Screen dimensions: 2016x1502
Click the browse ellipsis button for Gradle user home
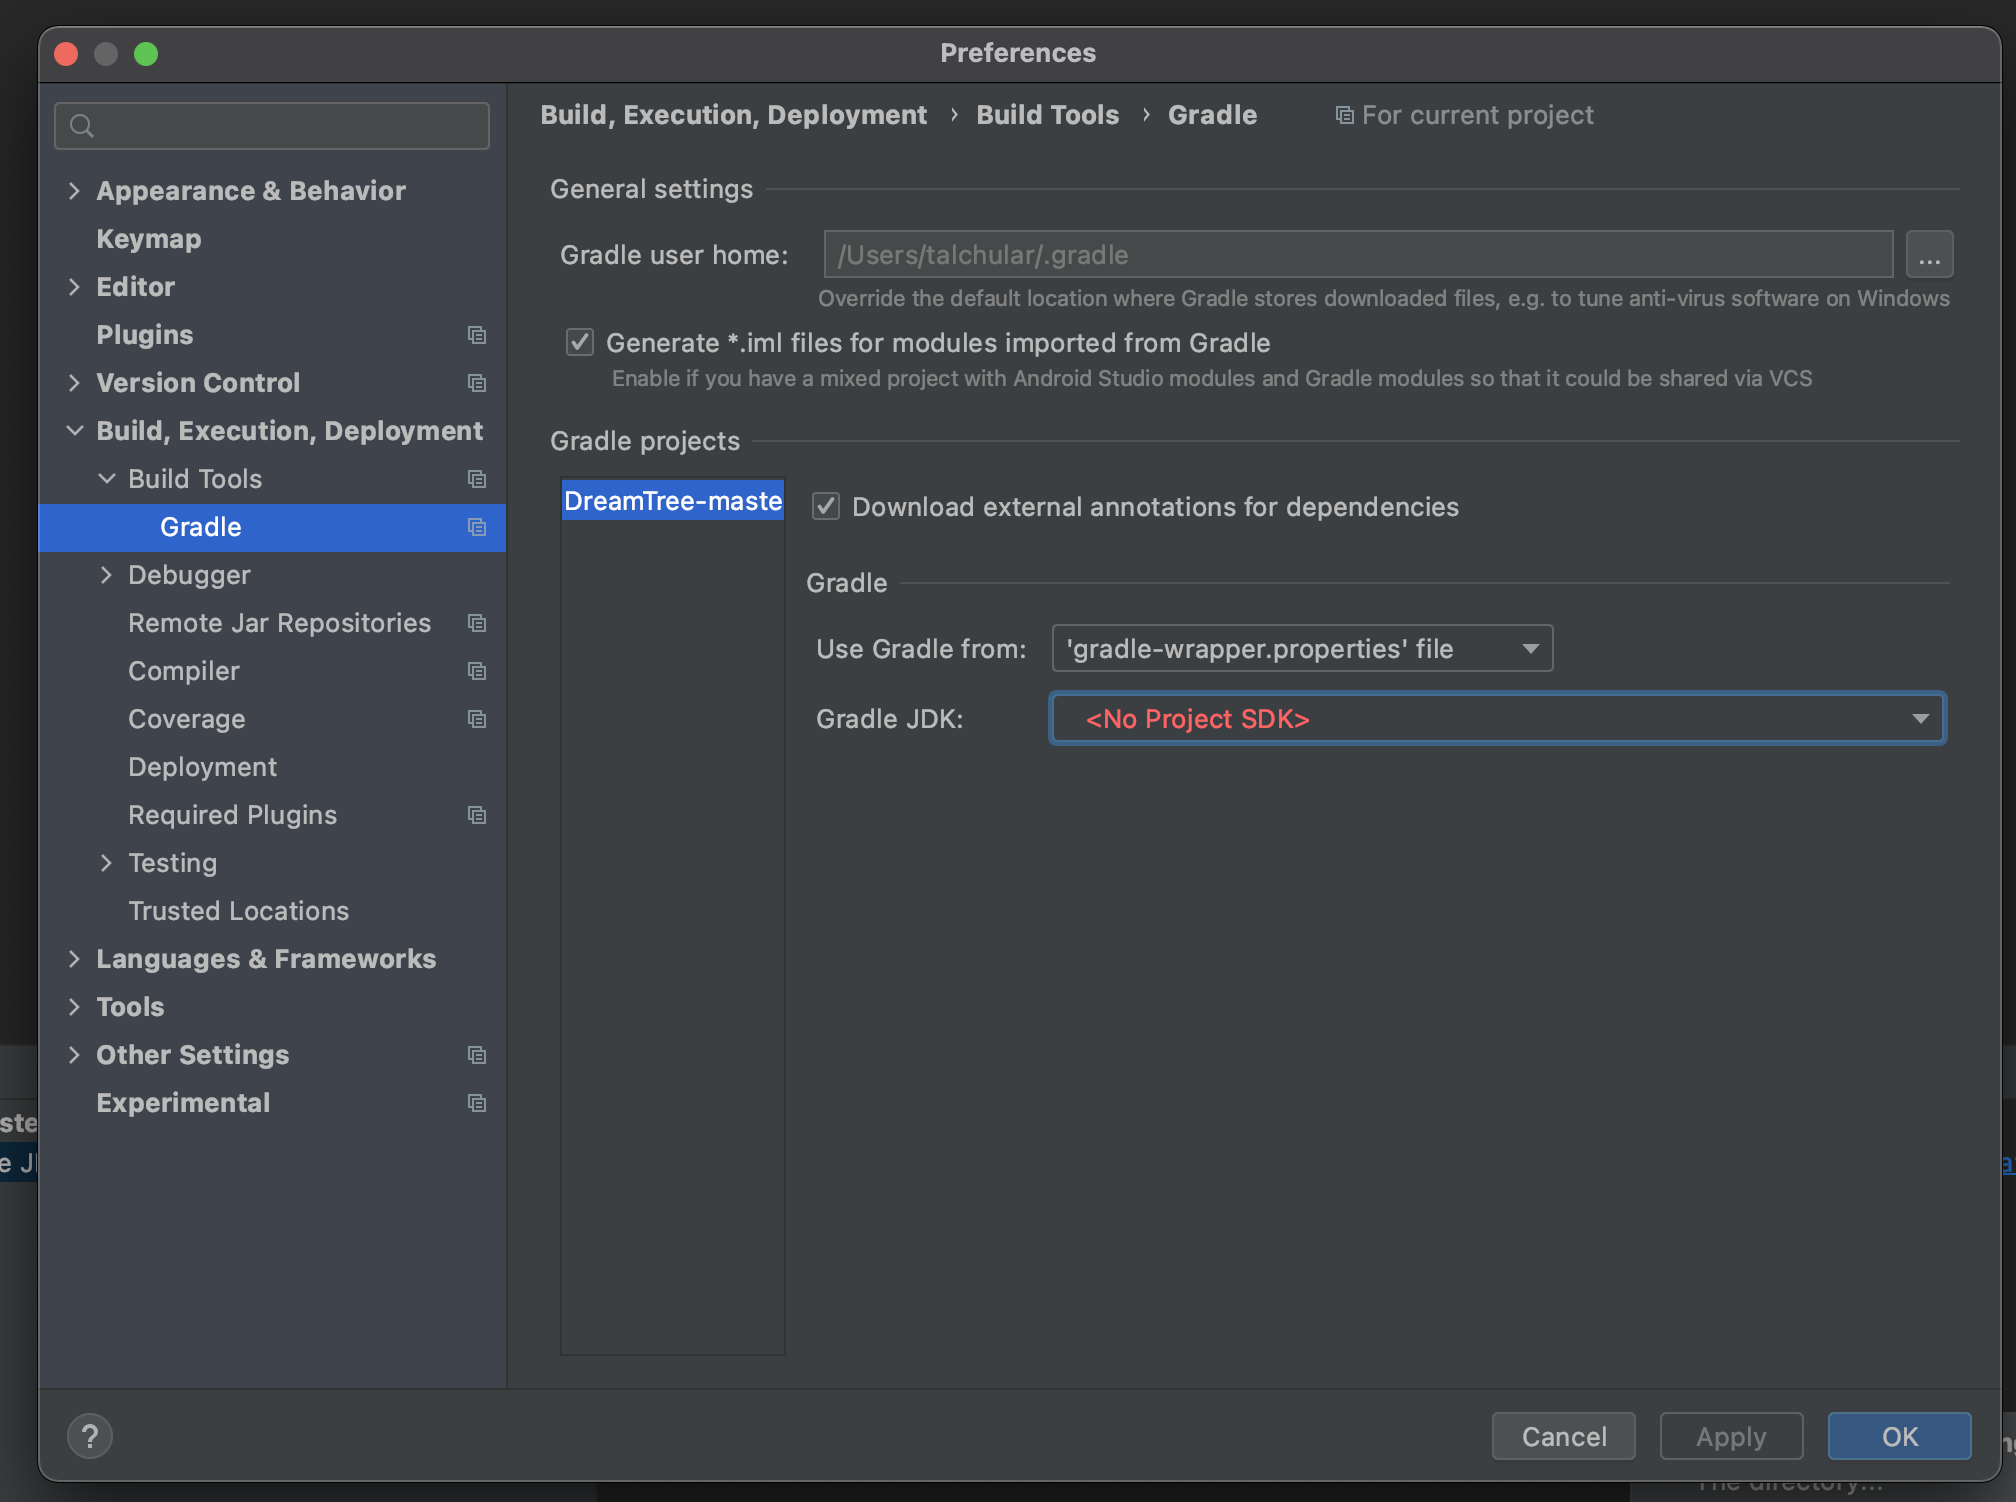pyautogui.click(x=1929, y=255)
